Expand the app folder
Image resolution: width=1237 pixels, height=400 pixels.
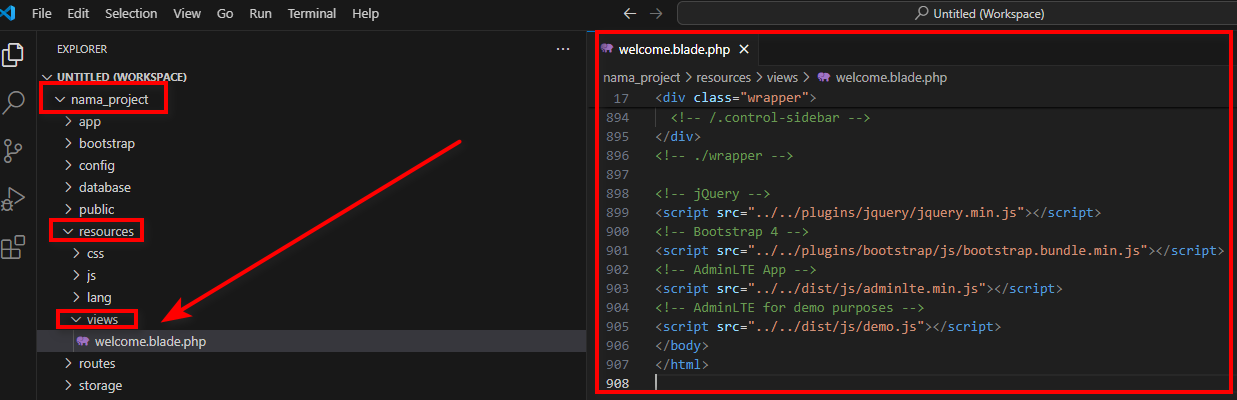[312, 122]
